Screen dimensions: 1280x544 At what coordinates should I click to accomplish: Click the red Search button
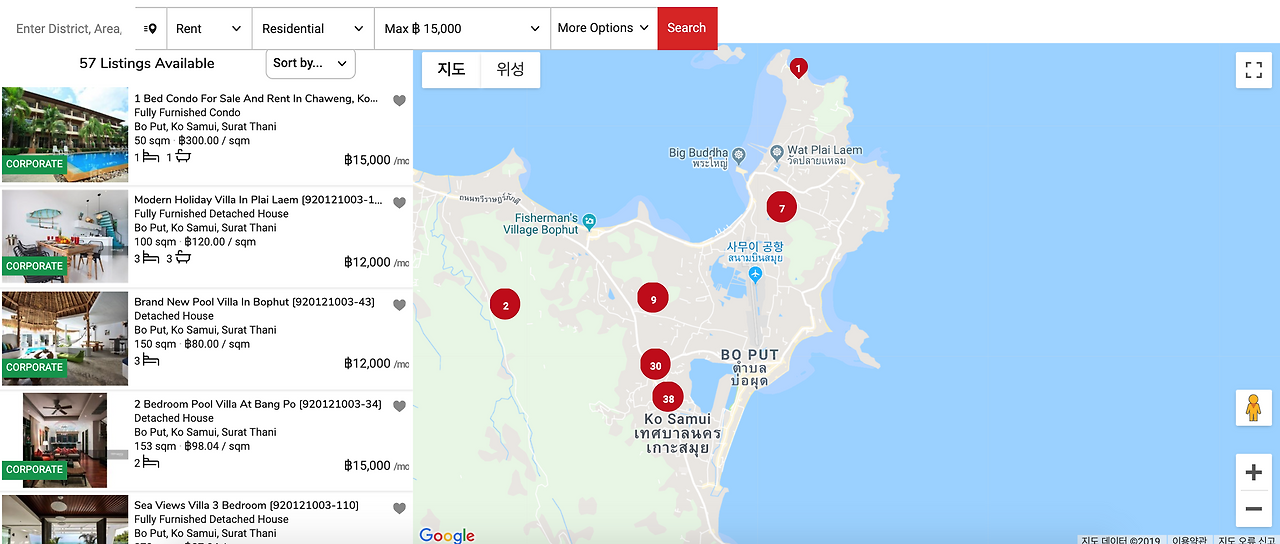(x=687, y=28)
